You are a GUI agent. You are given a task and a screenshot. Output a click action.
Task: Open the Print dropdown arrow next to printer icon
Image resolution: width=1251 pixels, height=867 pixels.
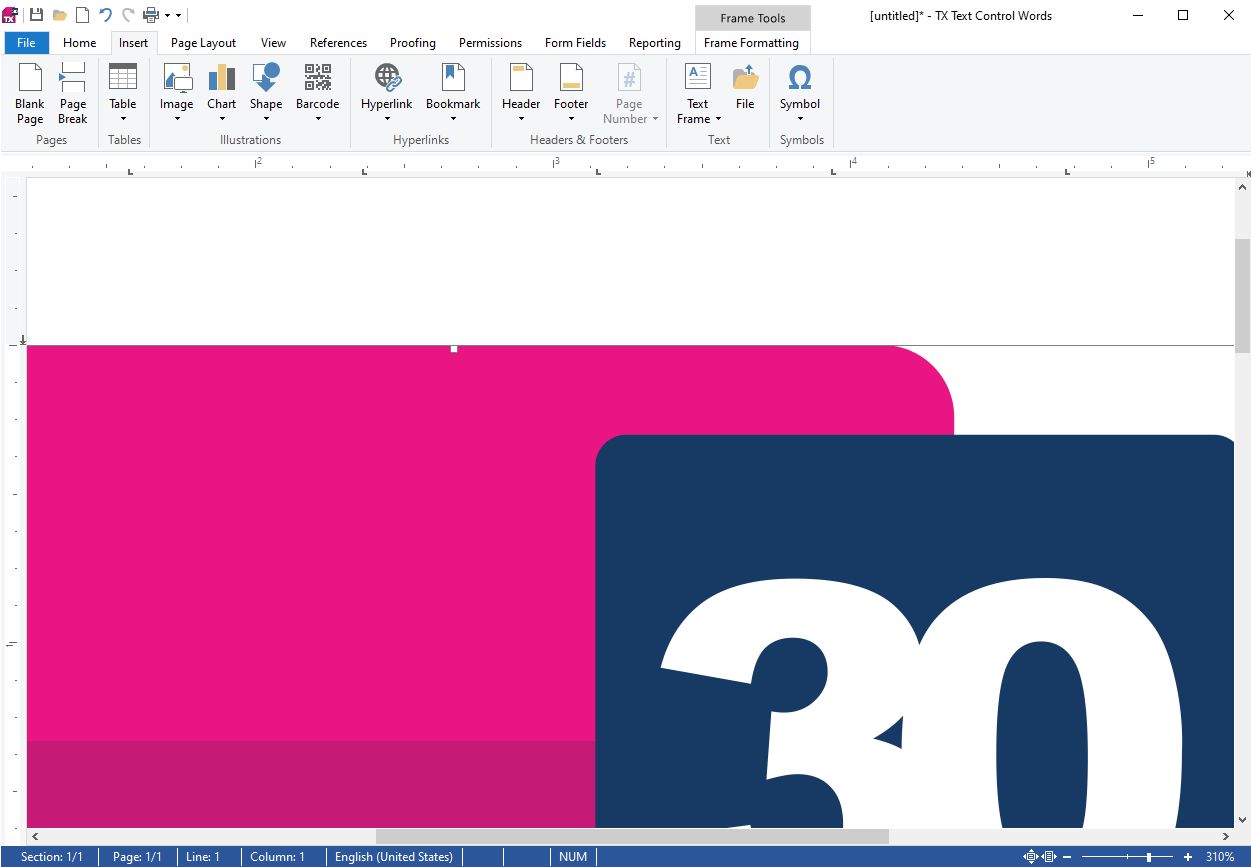[167, 16]
